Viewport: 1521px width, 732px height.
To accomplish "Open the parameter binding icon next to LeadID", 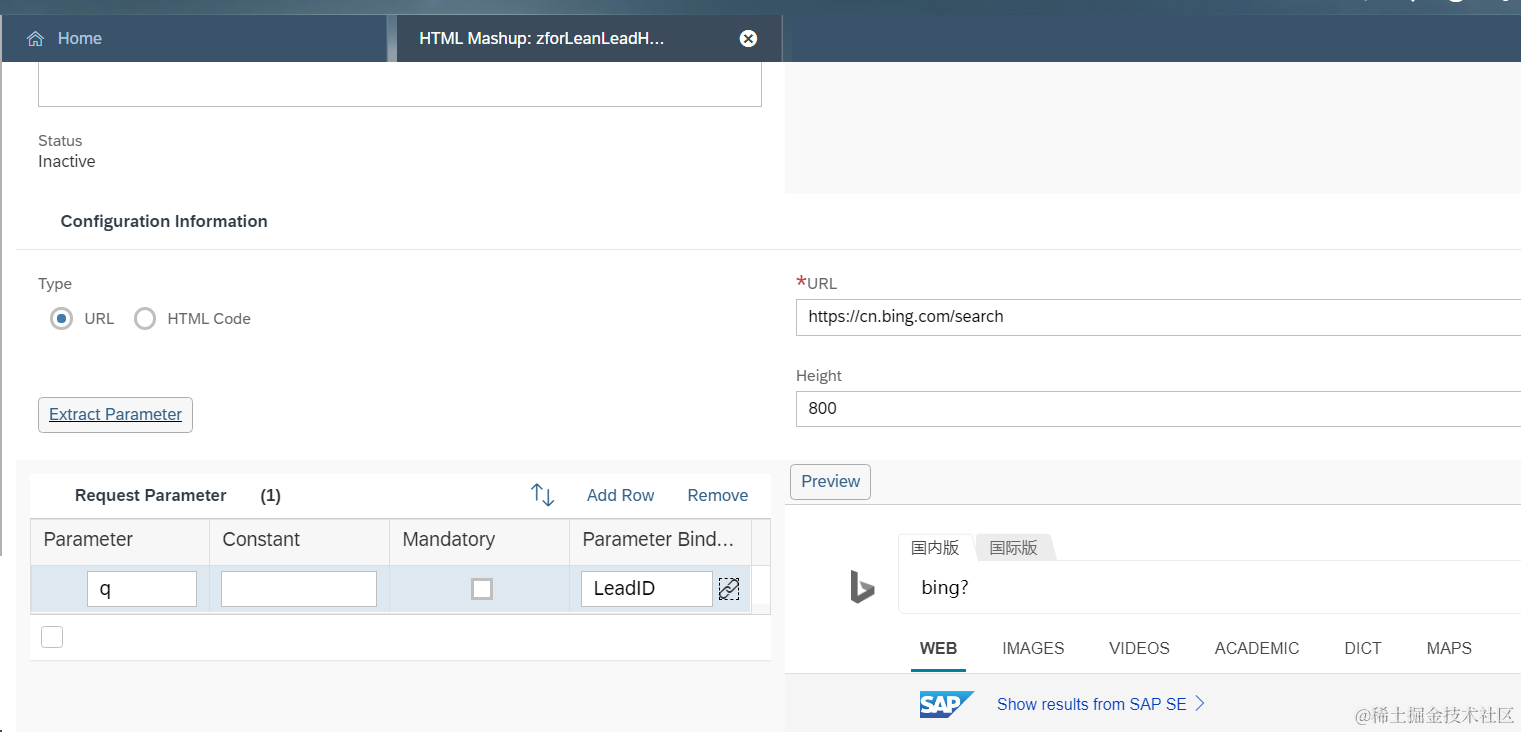I will coord(729,589).
